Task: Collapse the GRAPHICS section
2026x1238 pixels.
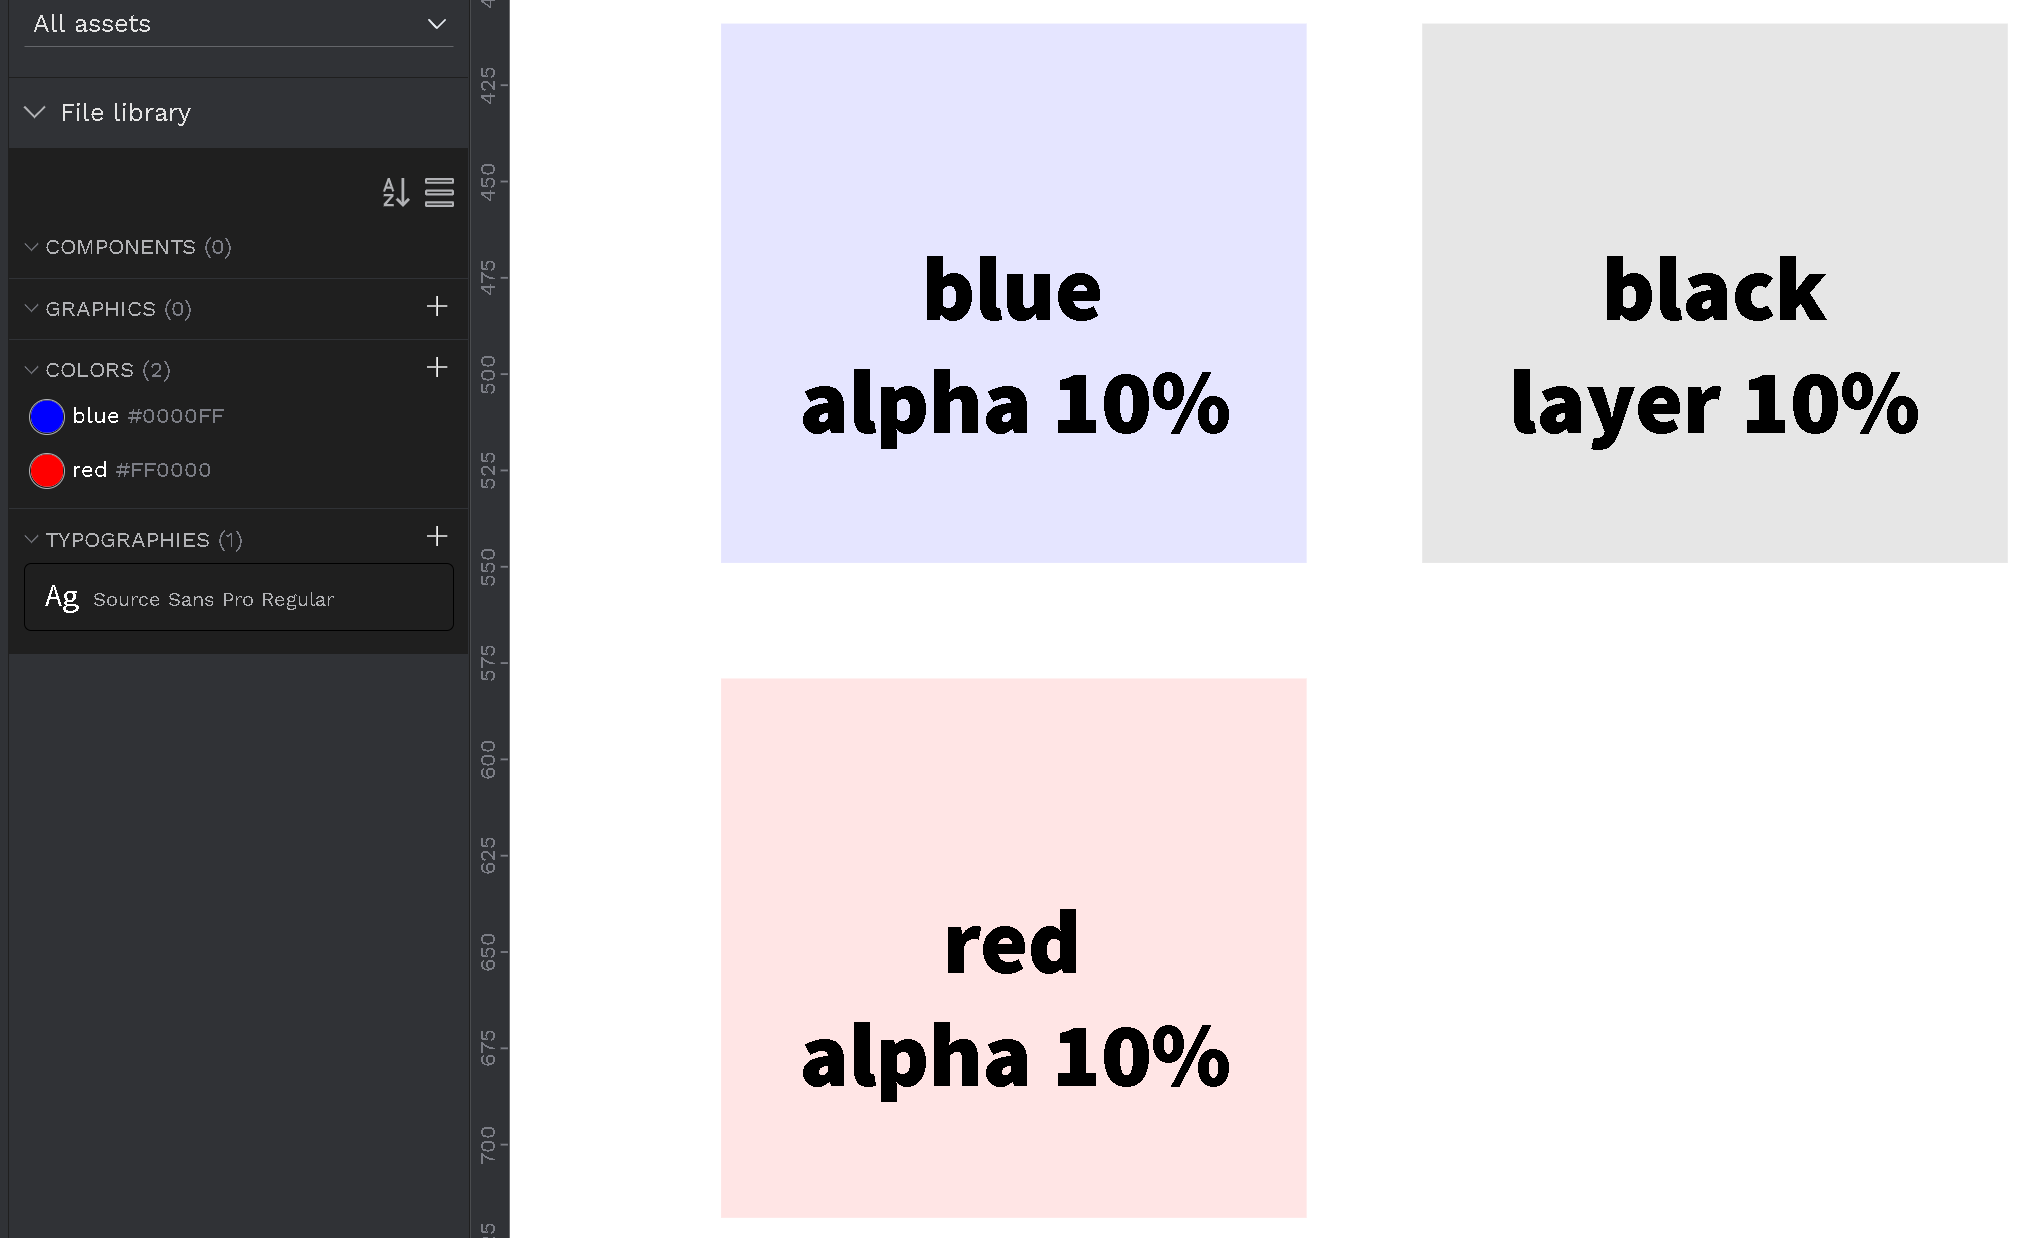Action: (x=30, y=308)
